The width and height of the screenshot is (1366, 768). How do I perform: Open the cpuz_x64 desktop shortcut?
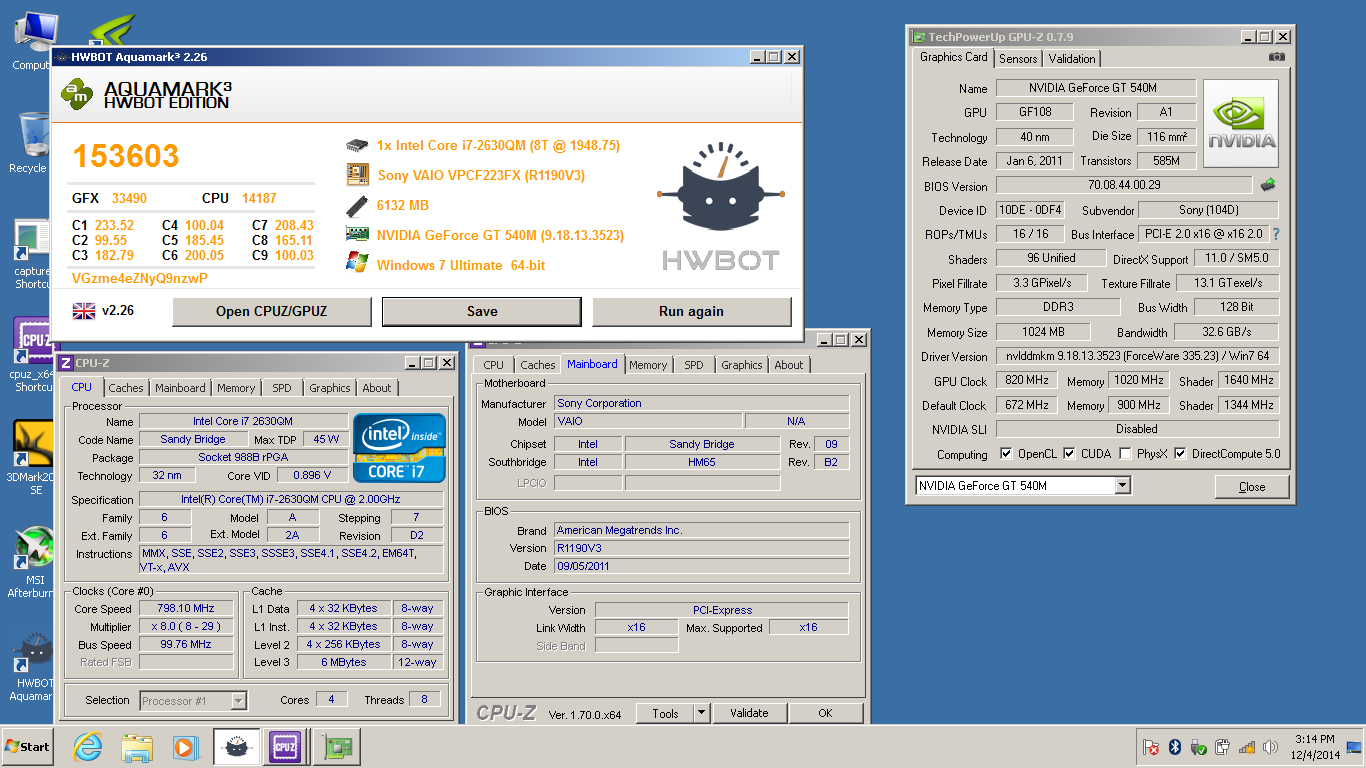coord(34,354)
